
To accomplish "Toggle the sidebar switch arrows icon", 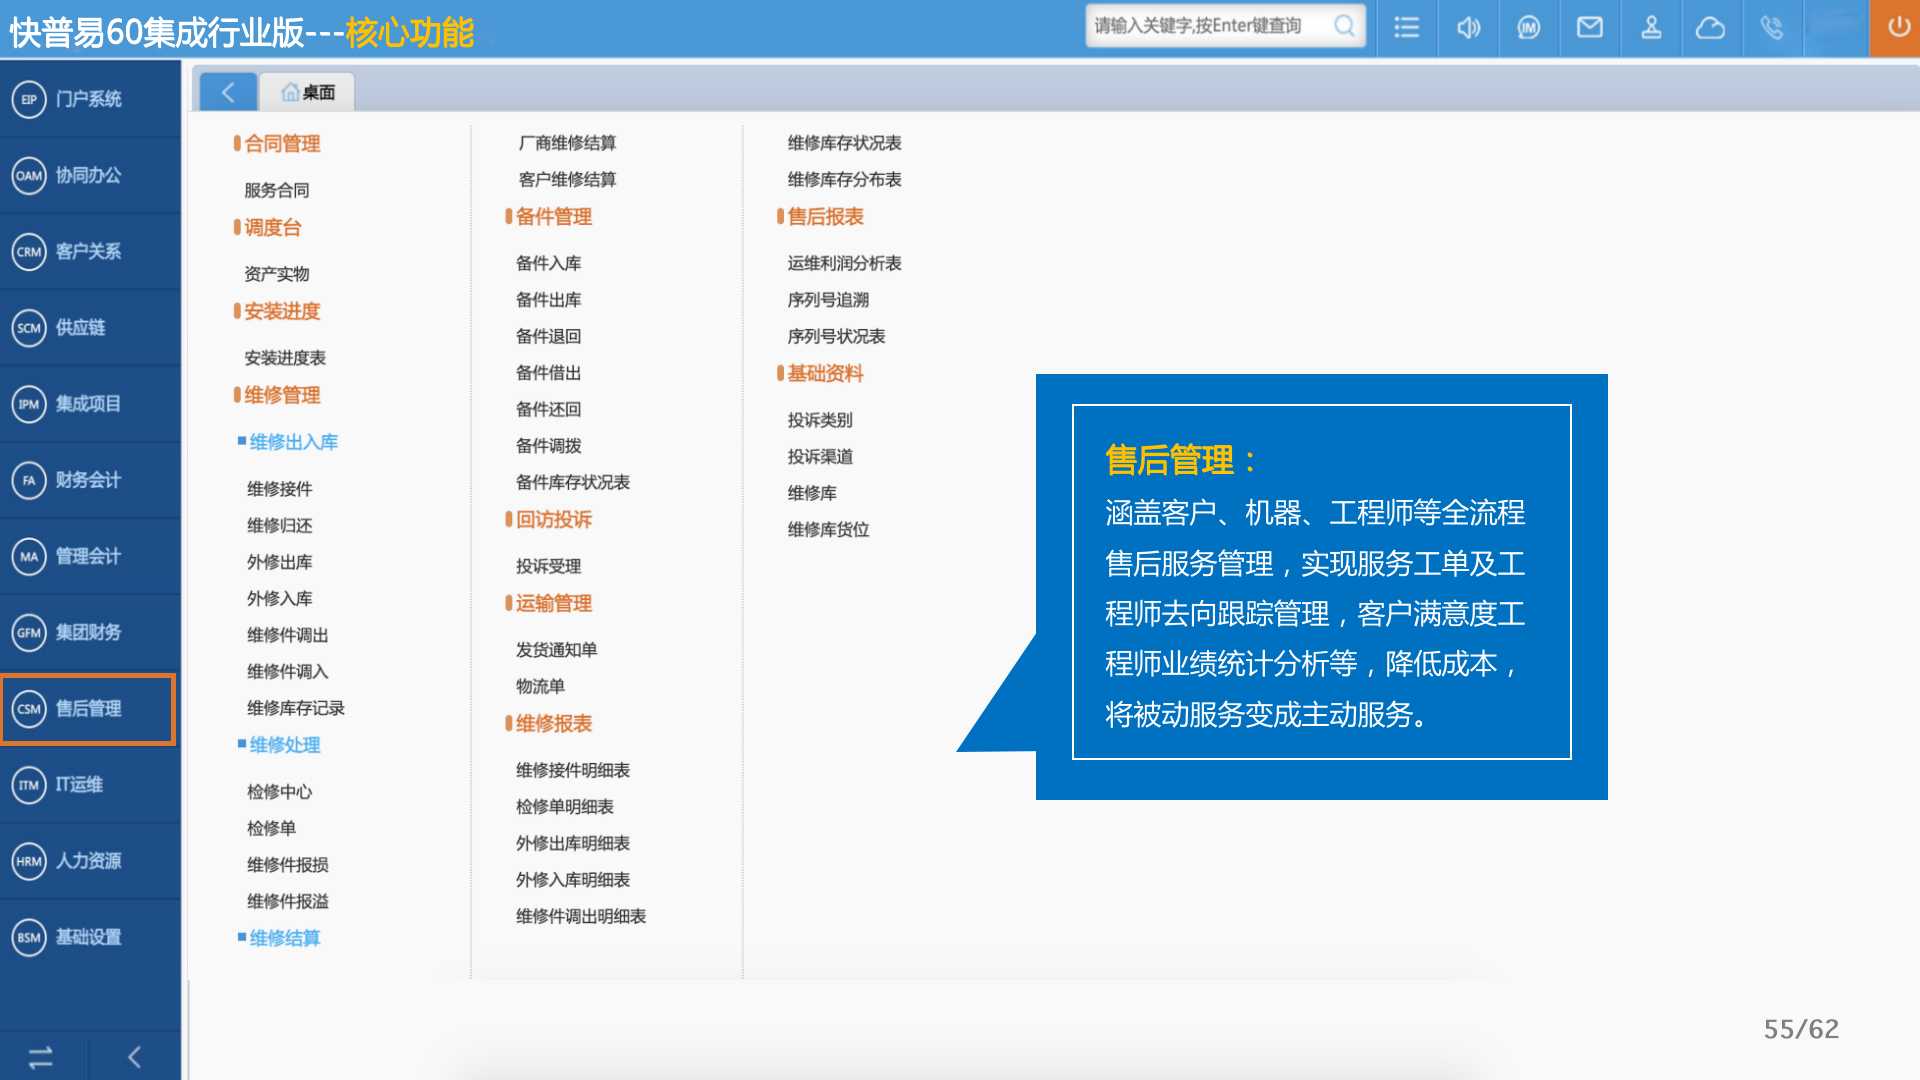I will pyautogui.click(x=41, y=1057).
